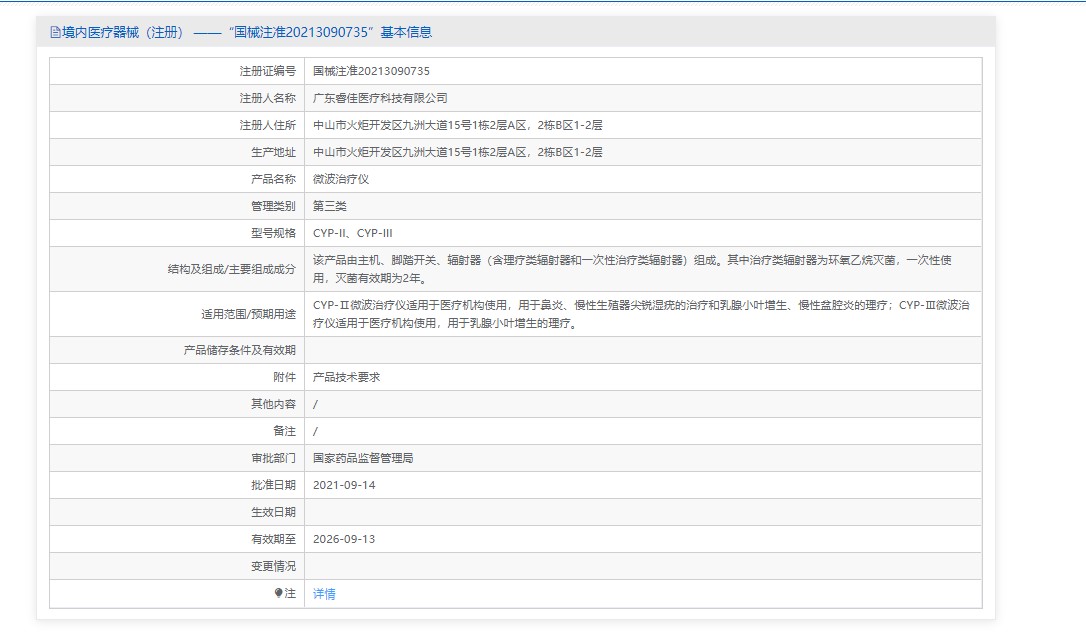This screenshot has height=644, width=1086.
Task: Click registrant name 广东睿佳医疗科技有限公司
Action: click(x=380, y=98)
